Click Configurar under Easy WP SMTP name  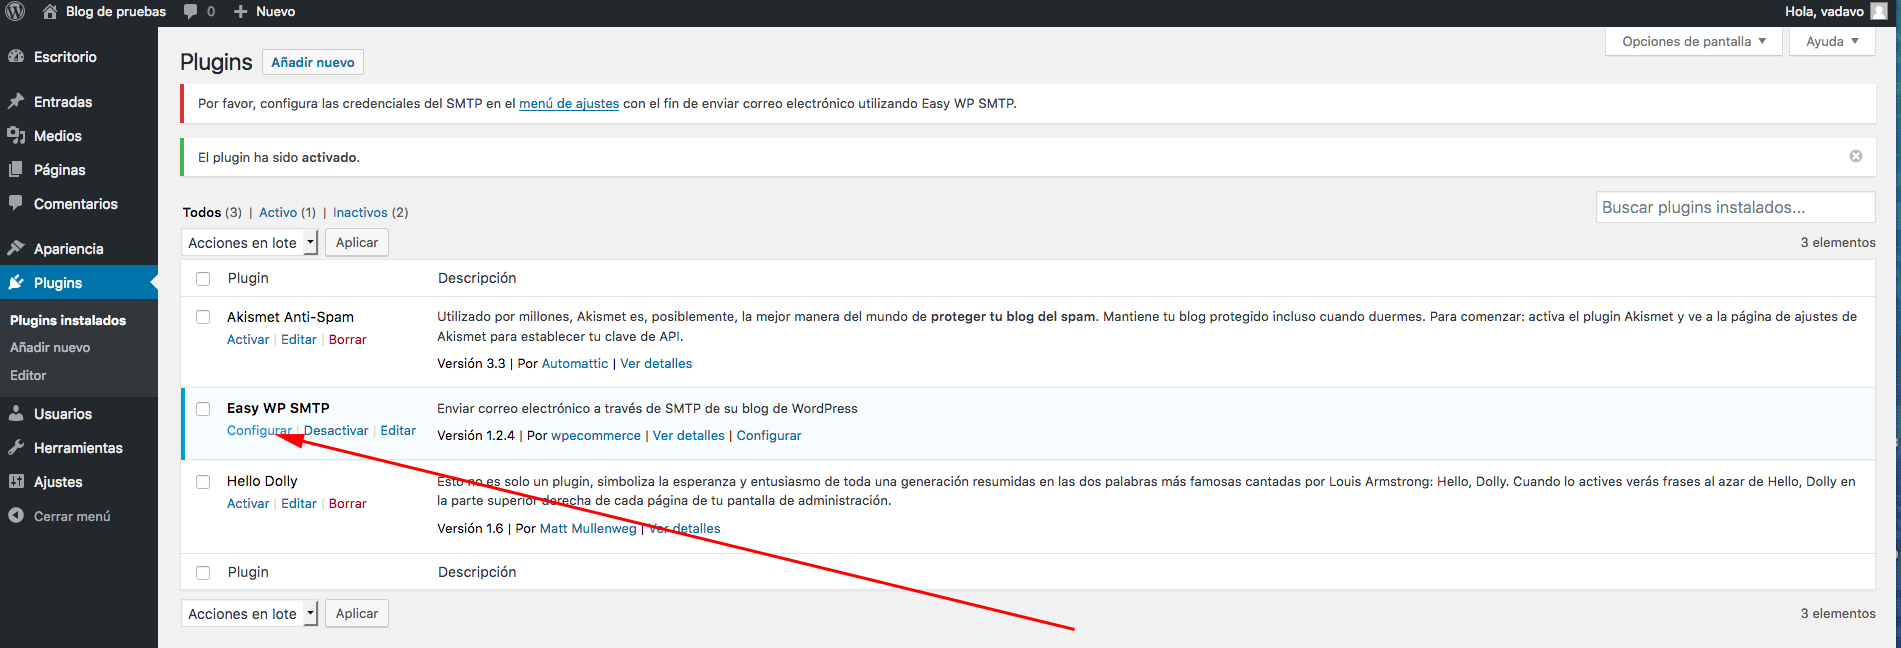[x=259, y=431]
